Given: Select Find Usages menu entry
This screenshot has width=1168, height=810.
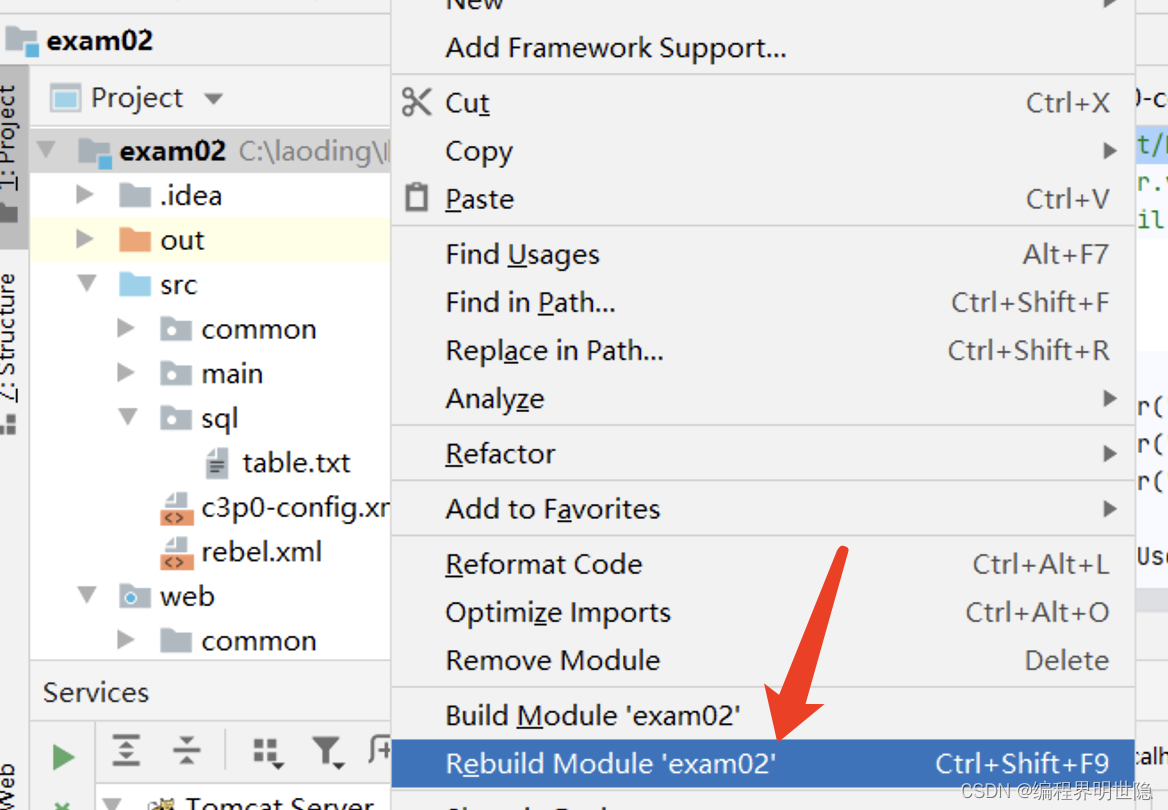Looking at the screenshot, I should [x=522, y=254].
